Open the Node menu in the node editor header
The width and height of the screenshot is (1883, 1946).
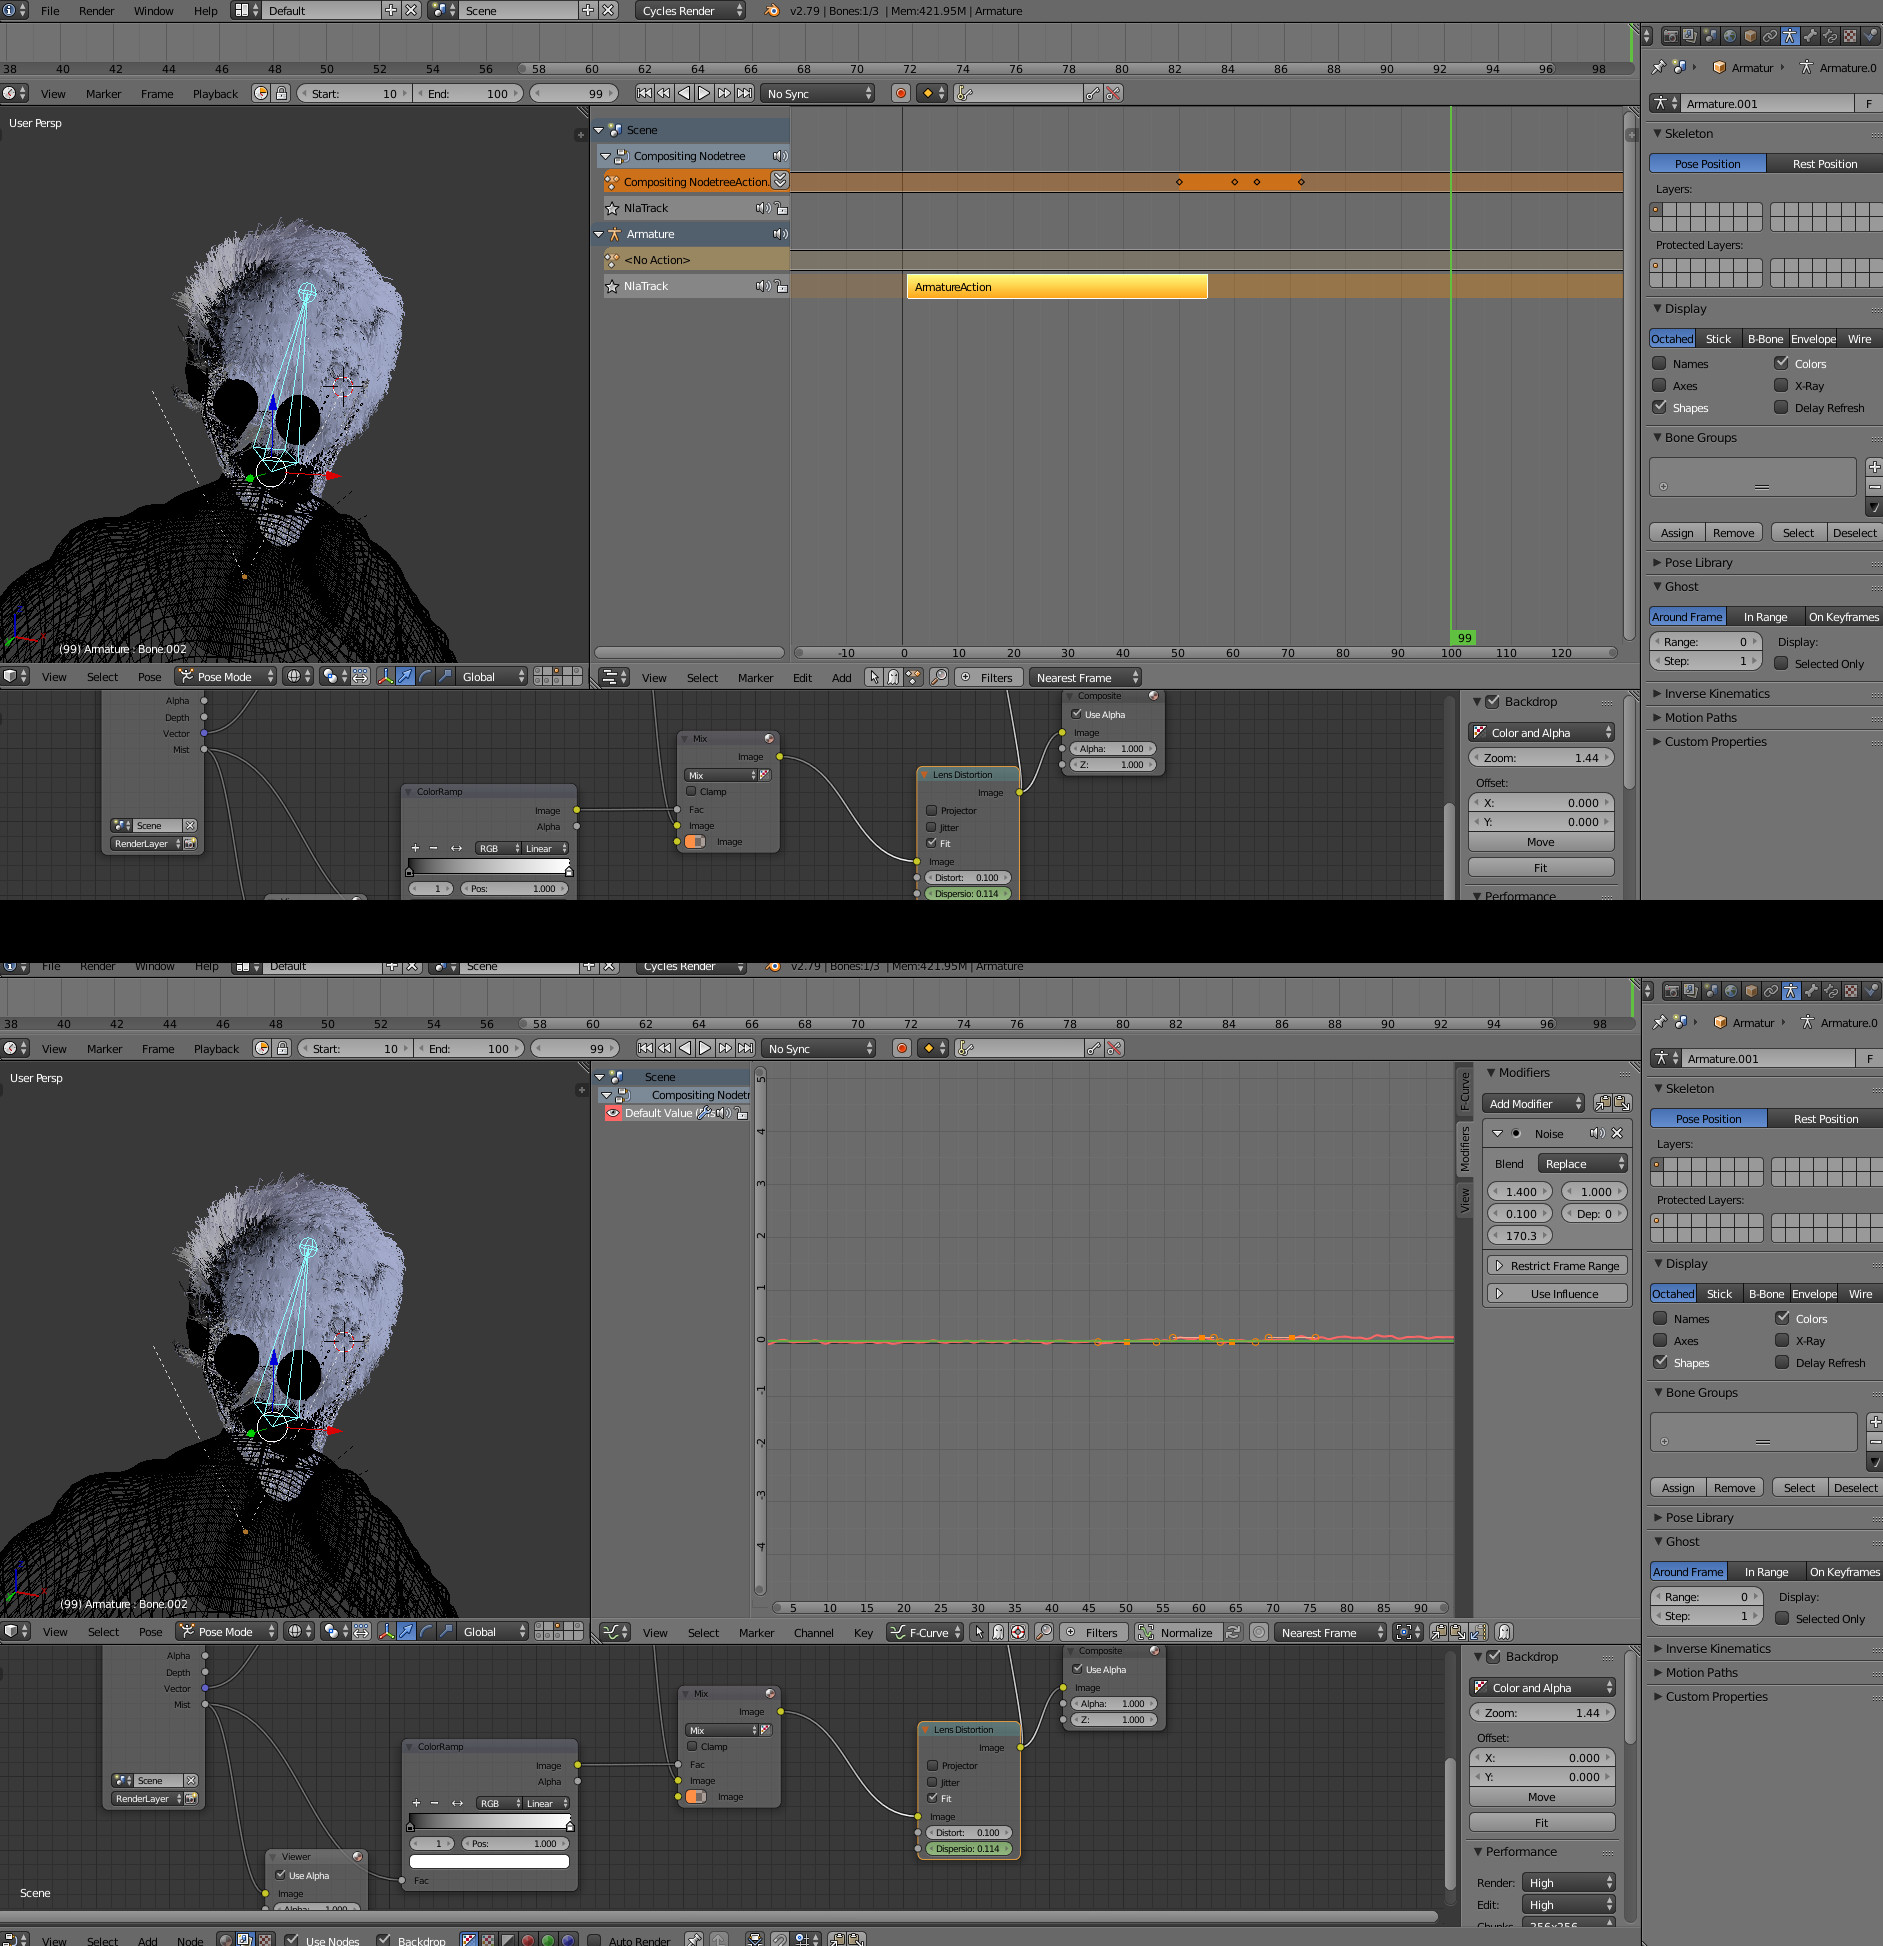click(x=190, y=1940)
